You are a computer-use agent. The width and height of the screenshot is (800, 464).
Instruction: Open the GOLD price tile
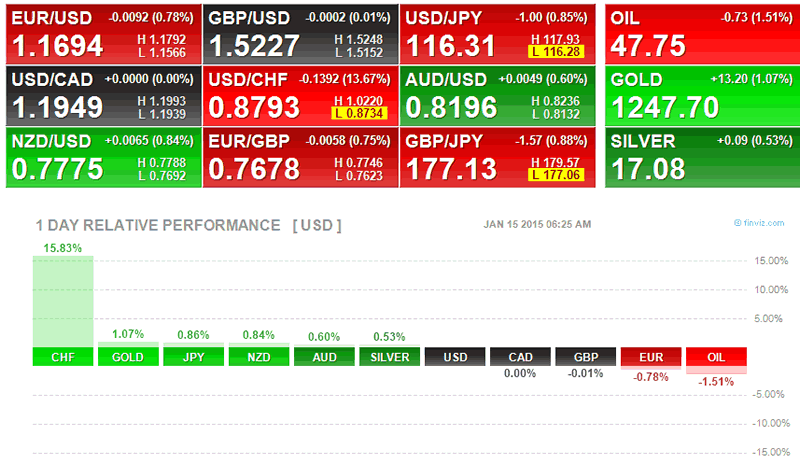point(700,96)
